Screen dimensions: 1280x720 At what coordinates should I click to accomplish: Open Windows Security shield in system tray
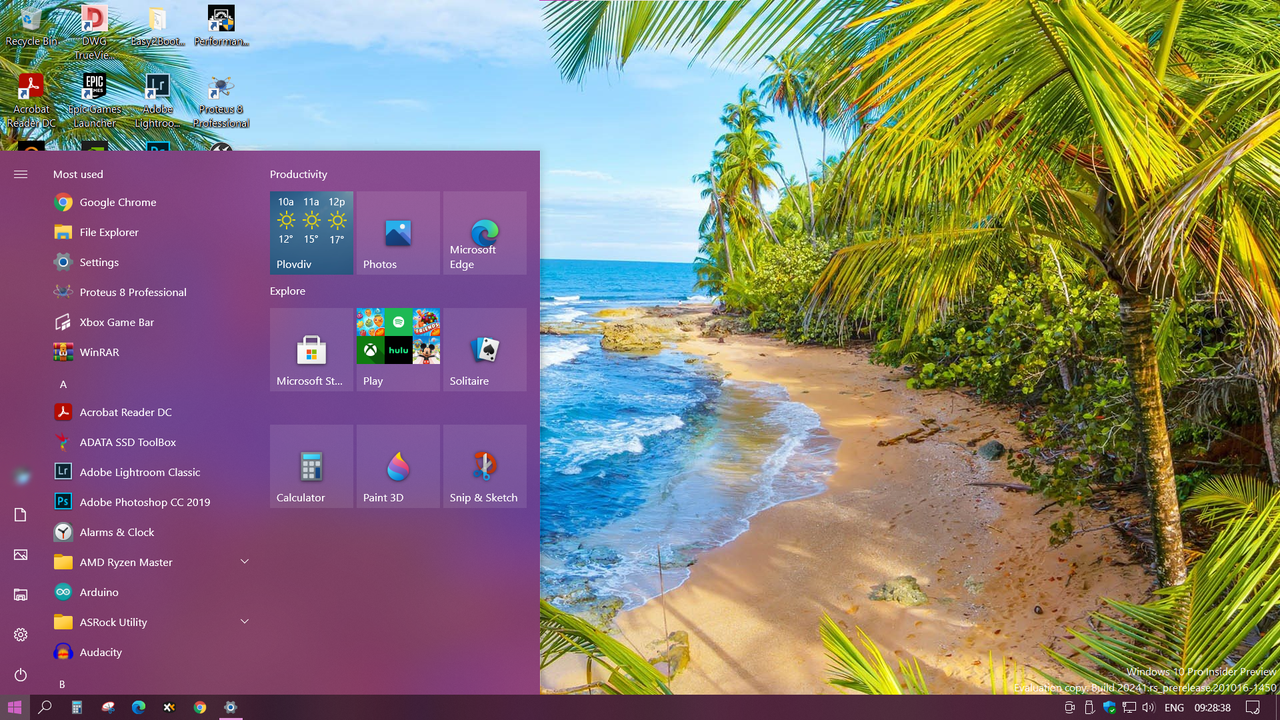click(1109, 707)
